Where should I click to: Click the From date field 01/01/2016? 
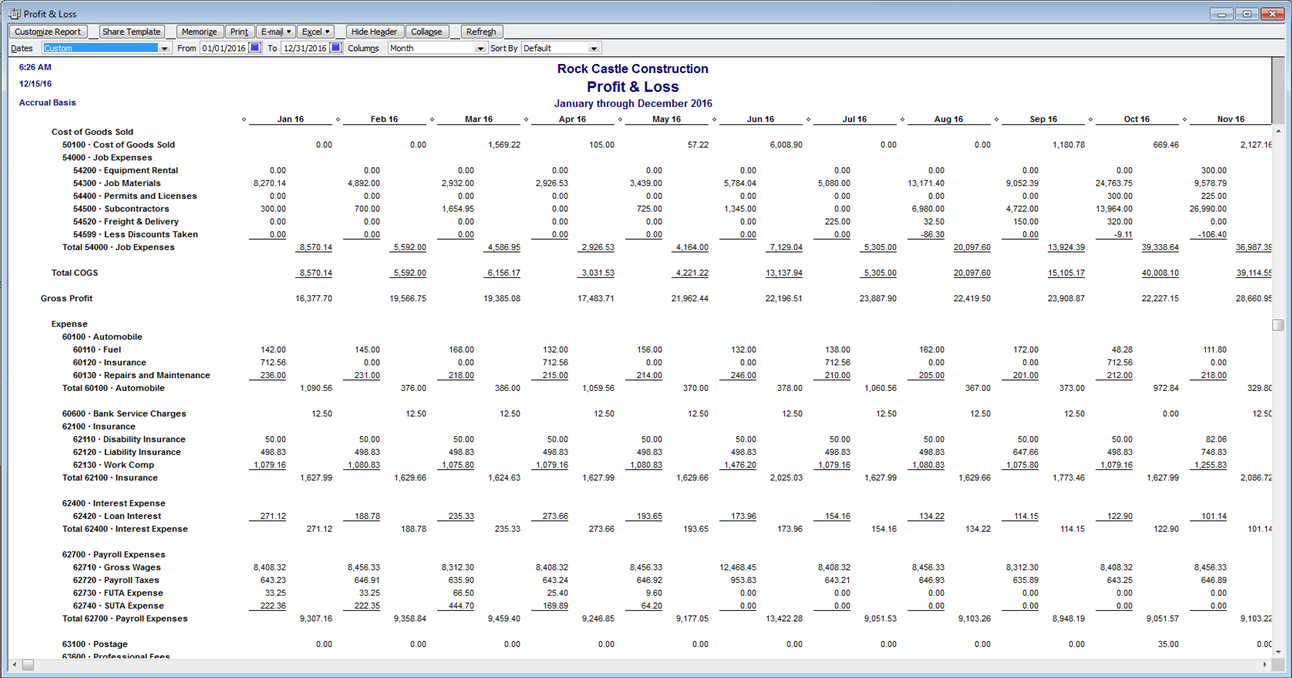tap(224, 48)
